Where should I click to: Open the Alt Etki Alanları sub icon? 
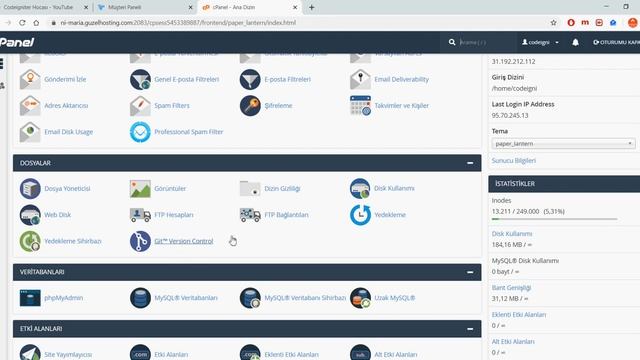[x=360, y=353]
